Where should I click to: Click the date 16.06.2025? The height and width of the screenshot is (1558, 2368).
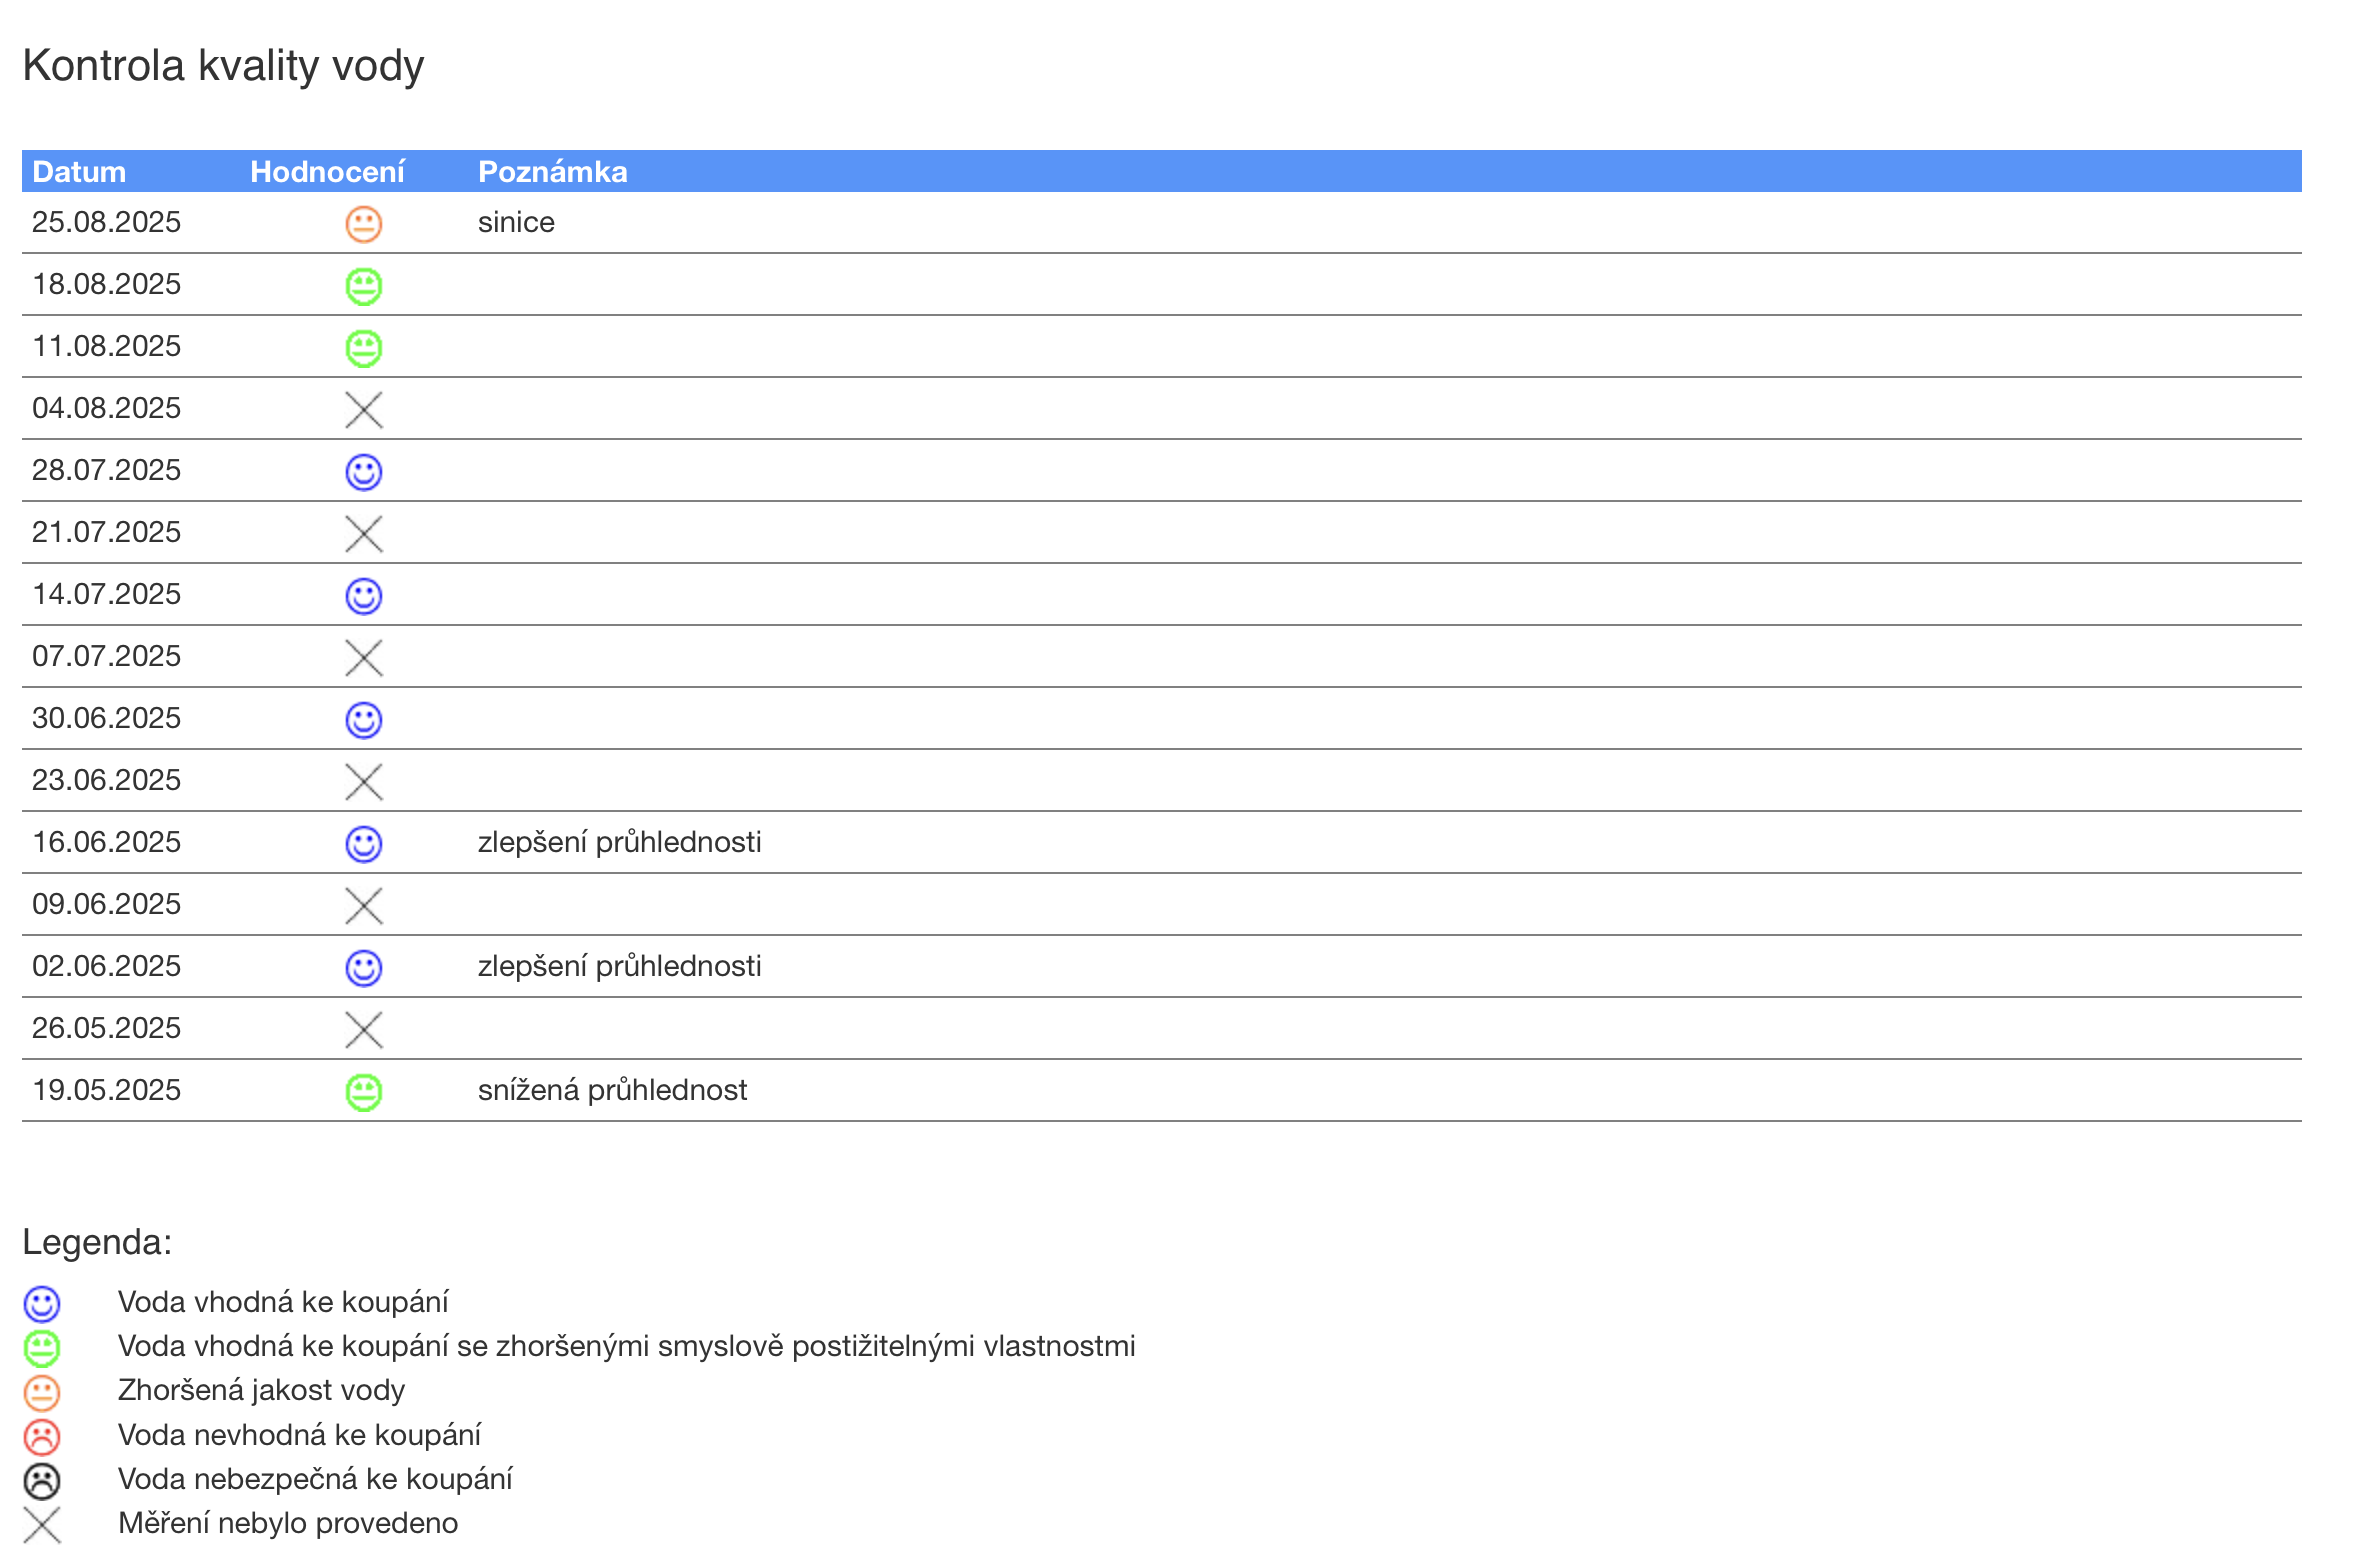pyautogui.click(x=106, y=842)
